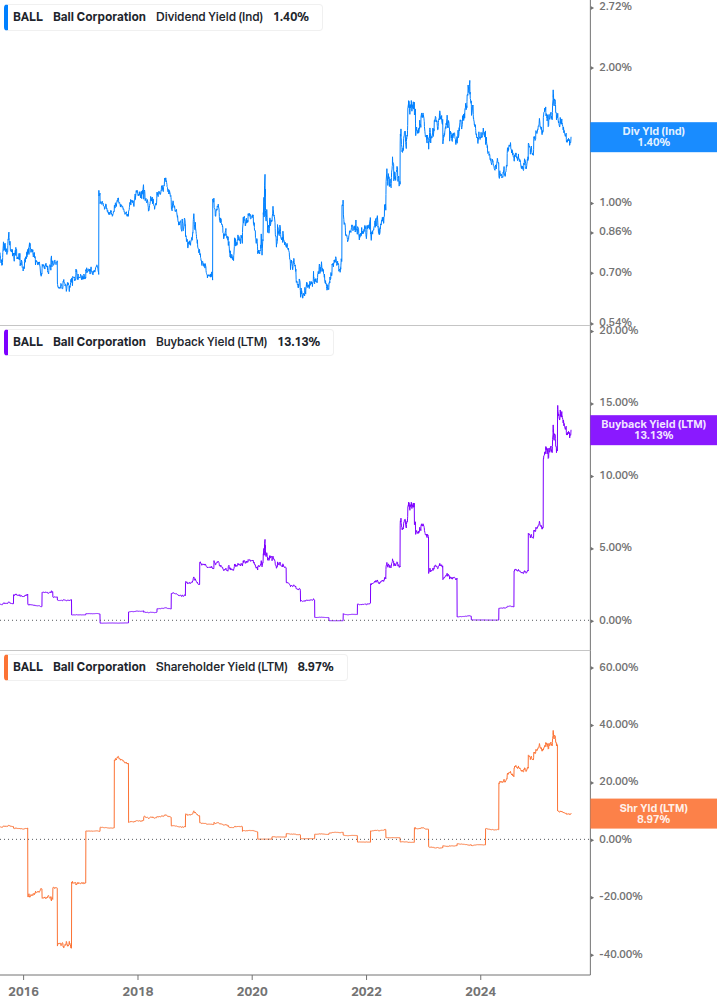Click the 2.00% axis label in dividend chart
The height and width of the screenshot is (1005, 717).
(615, 67)
